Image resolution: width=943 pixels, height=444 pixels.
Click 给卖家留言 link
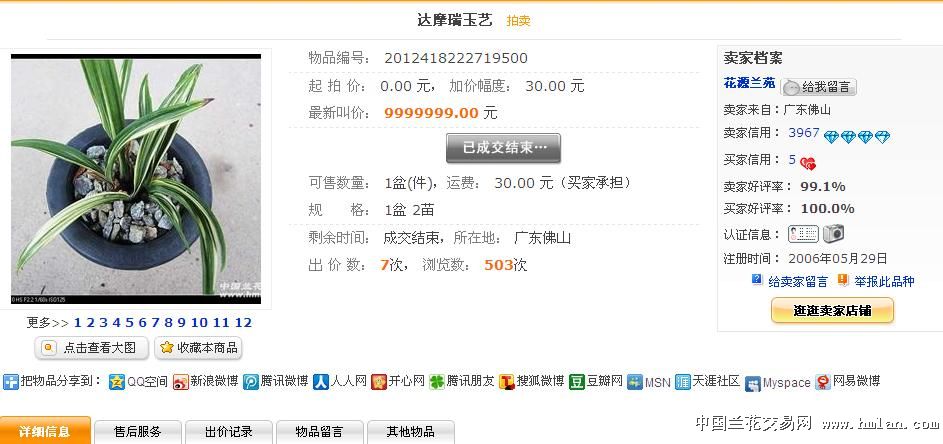pyautogui.click(x=798, y=281)
